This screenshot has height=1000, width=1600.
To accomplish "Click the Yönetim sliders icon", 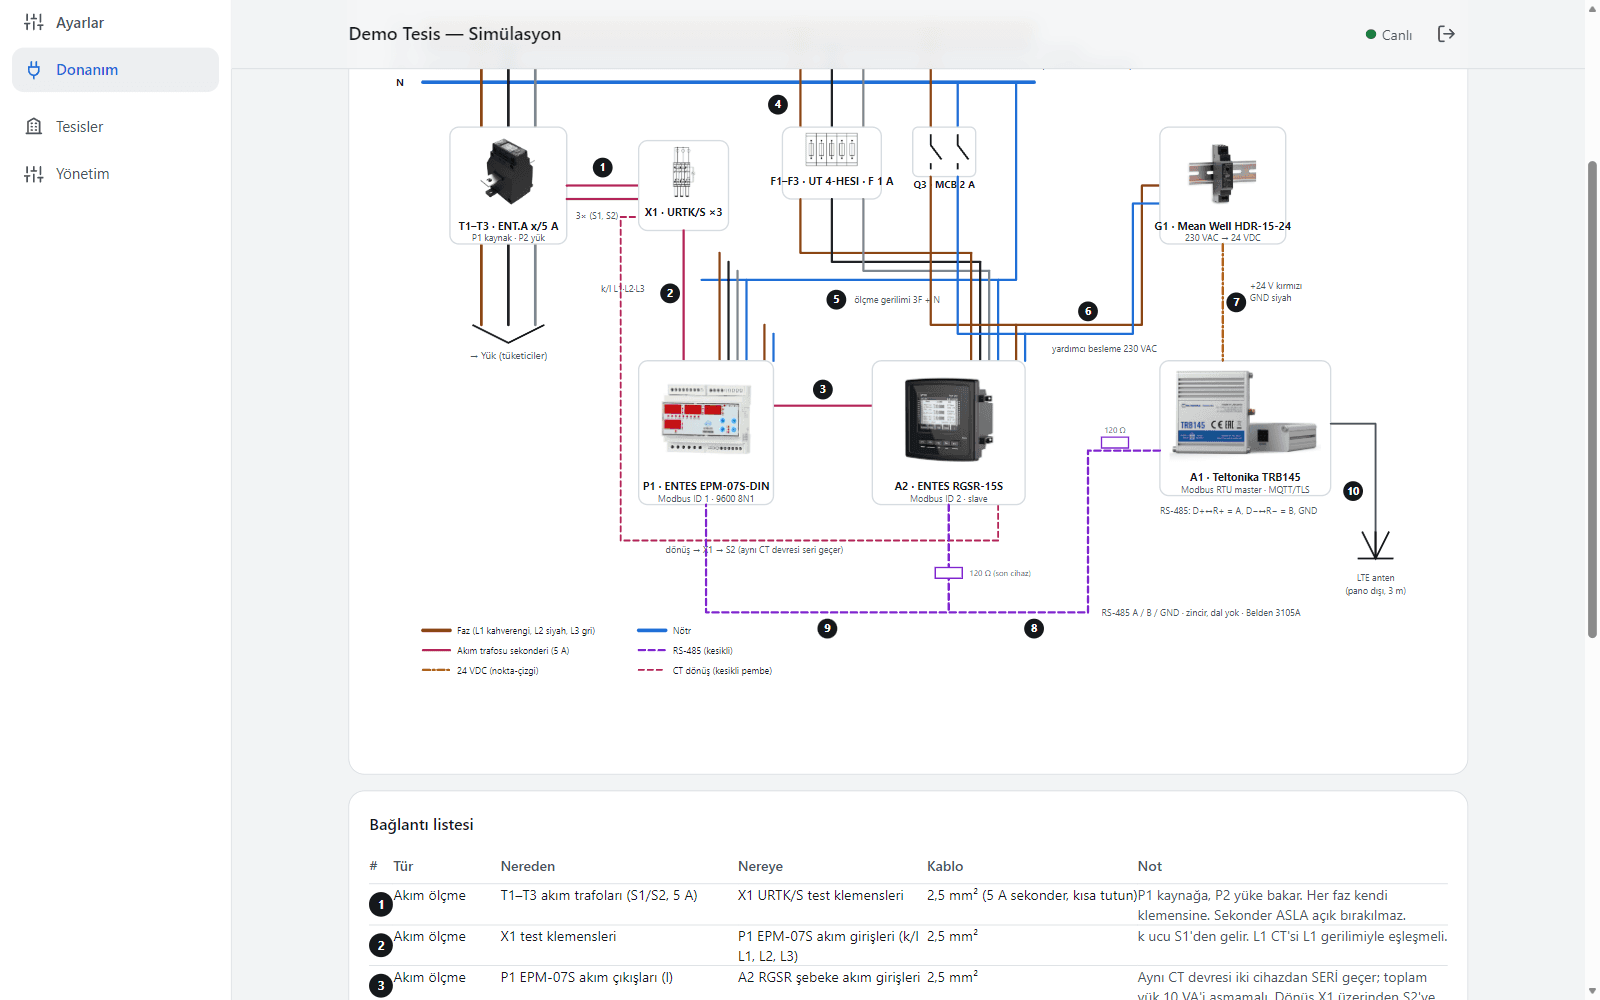I will pyautogui.click(x=34, y=174).
